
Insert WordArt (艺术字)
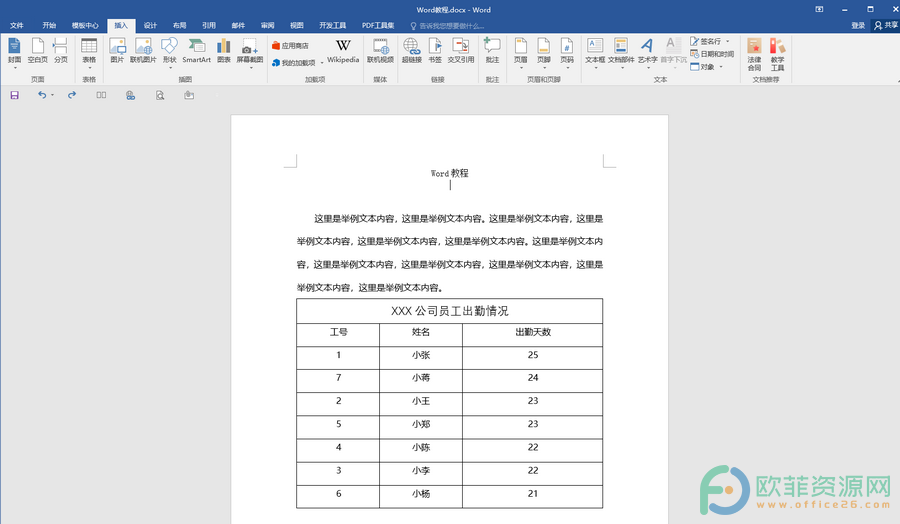(647, 52)
